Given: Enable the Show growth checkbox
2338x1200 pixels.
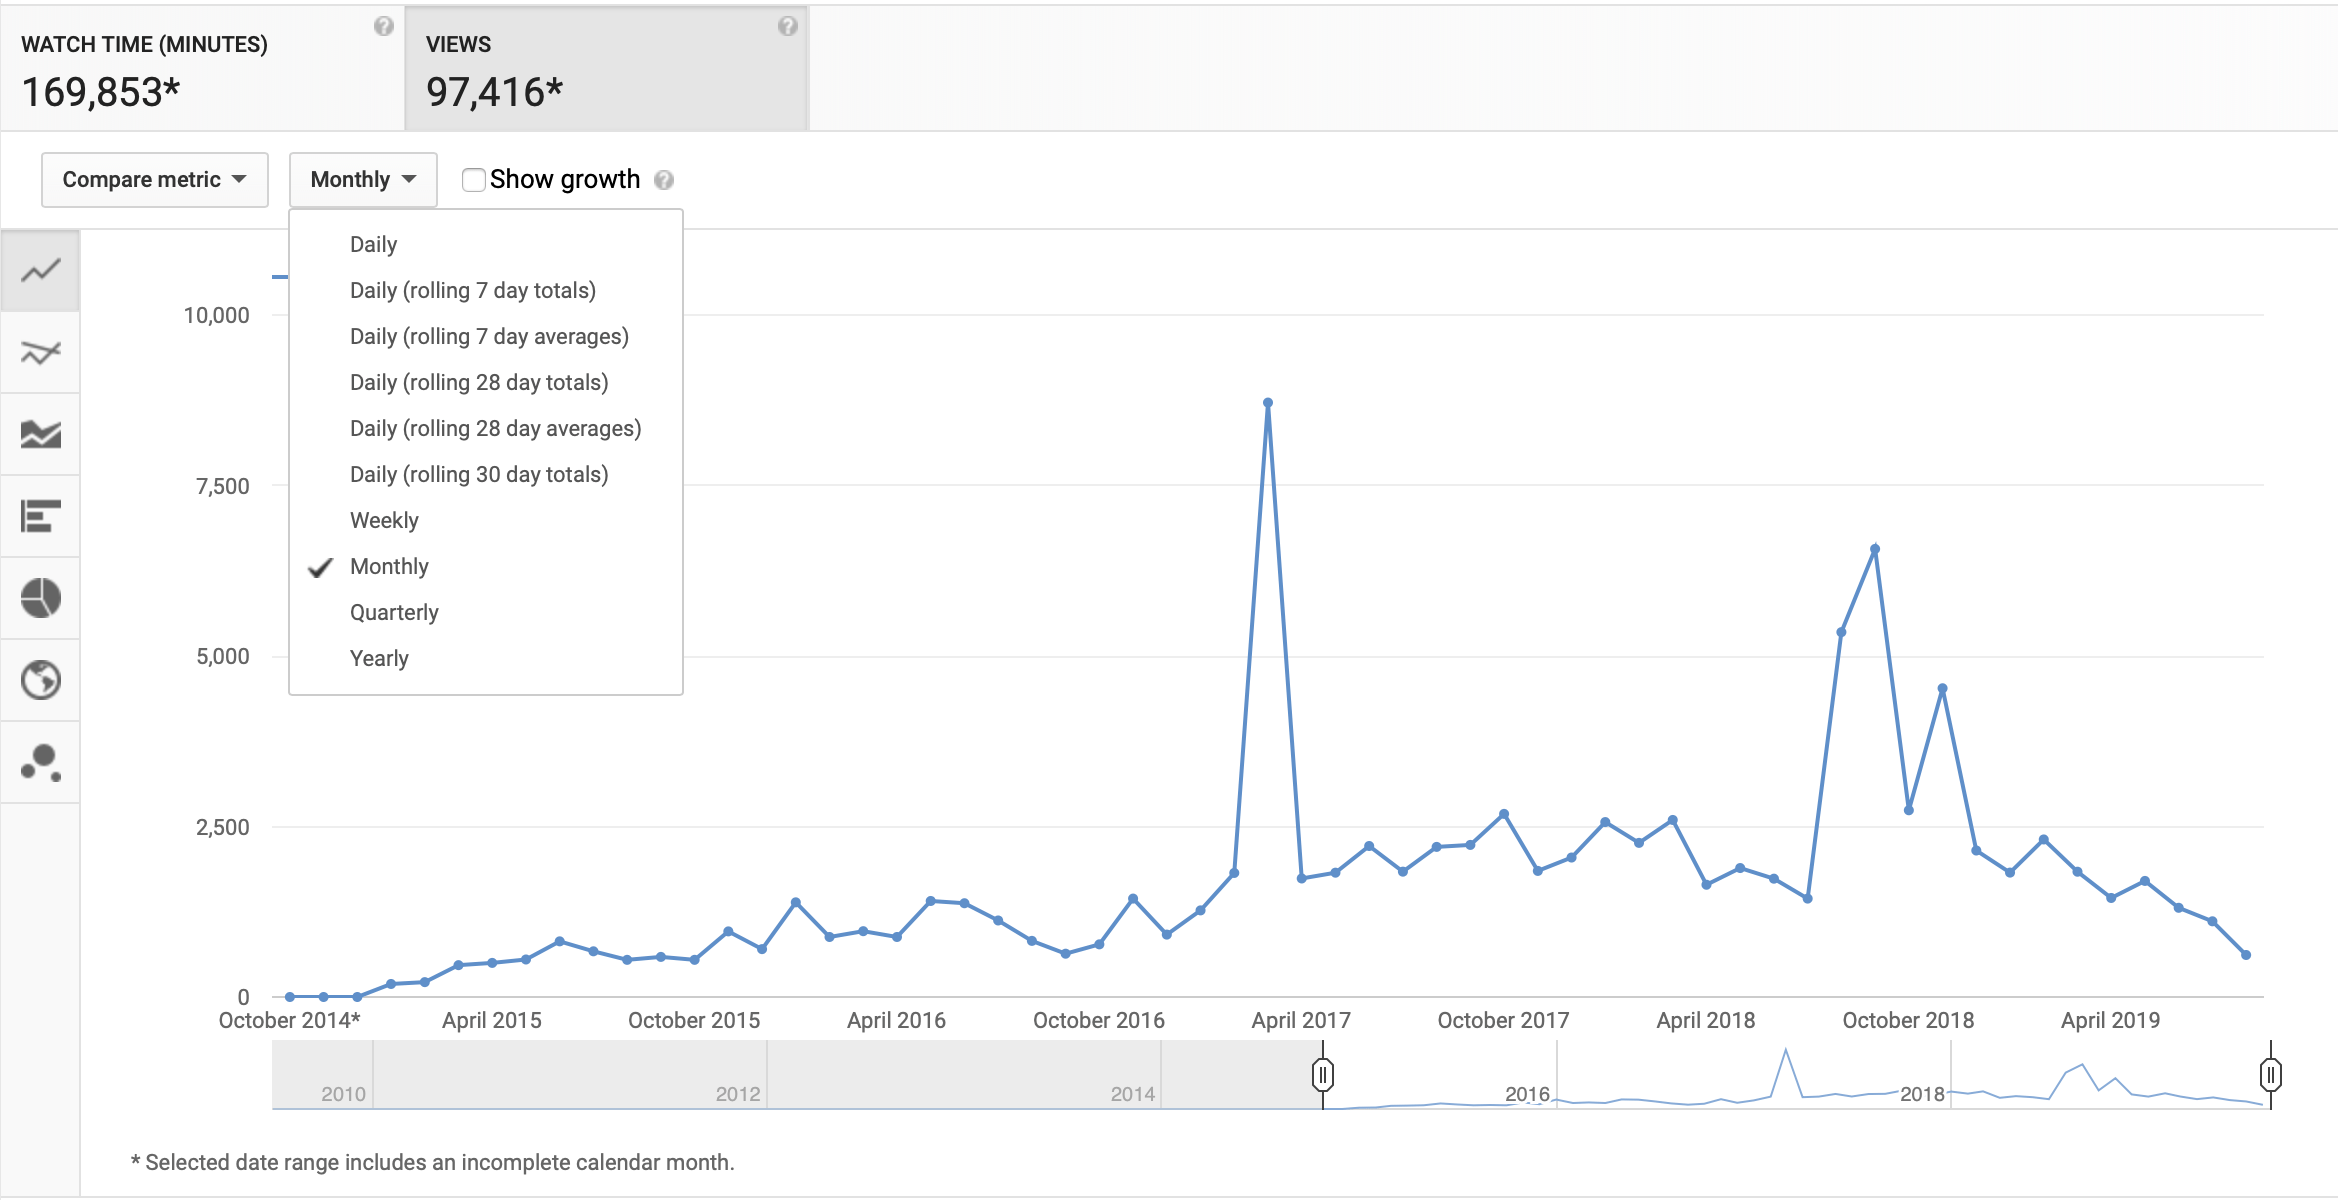Looking at the screenshot, I should (474, 180).
